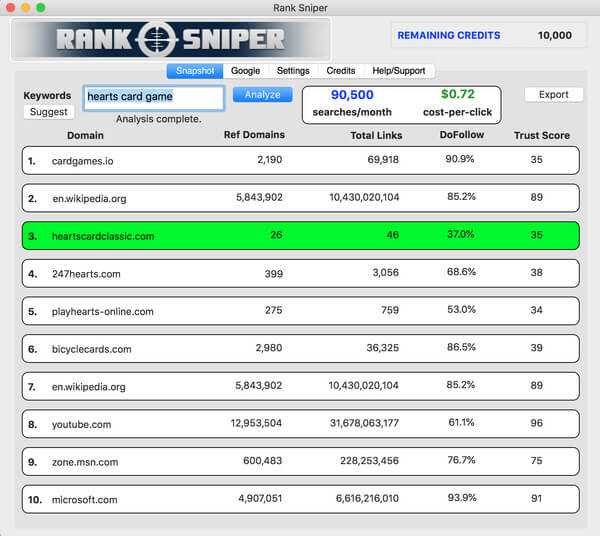Click total links value 36,325
Viewport: 600px width, 536px height.
pos(383,348)
